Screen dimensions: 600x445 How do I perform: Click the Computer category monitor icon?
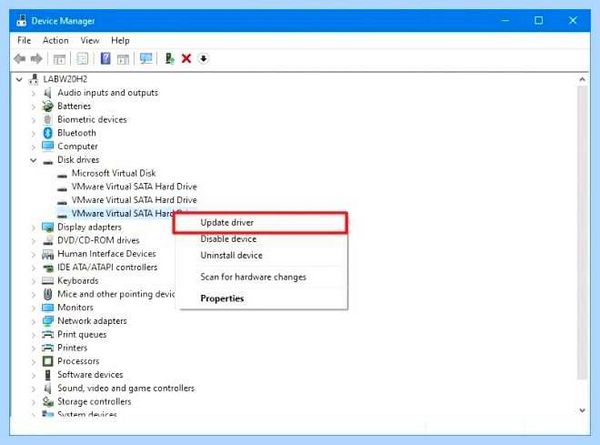[48, 146]
